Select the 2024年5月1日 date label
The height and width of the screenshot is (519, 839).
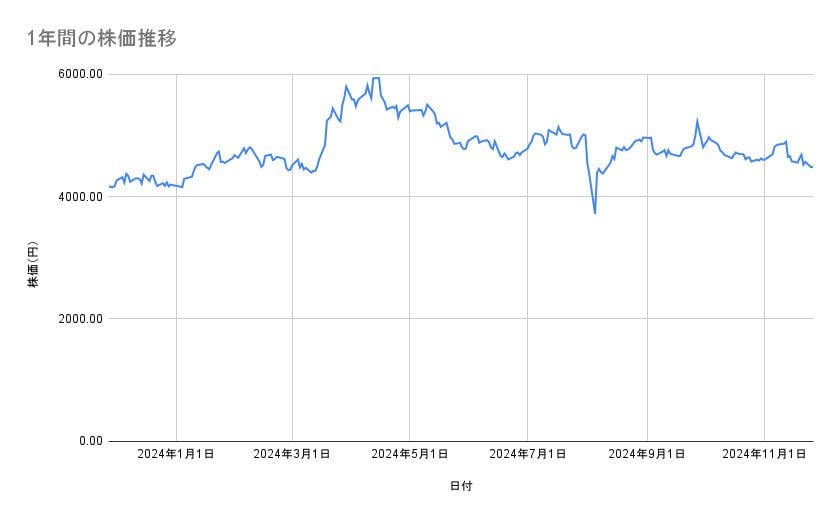(409, 454)
